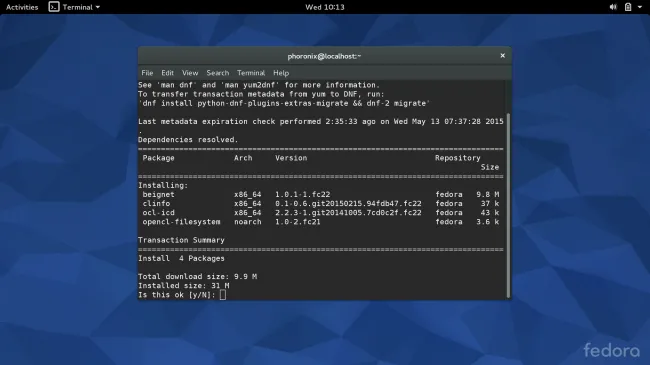Click version '1.0.1-1.fc22'

303,194
